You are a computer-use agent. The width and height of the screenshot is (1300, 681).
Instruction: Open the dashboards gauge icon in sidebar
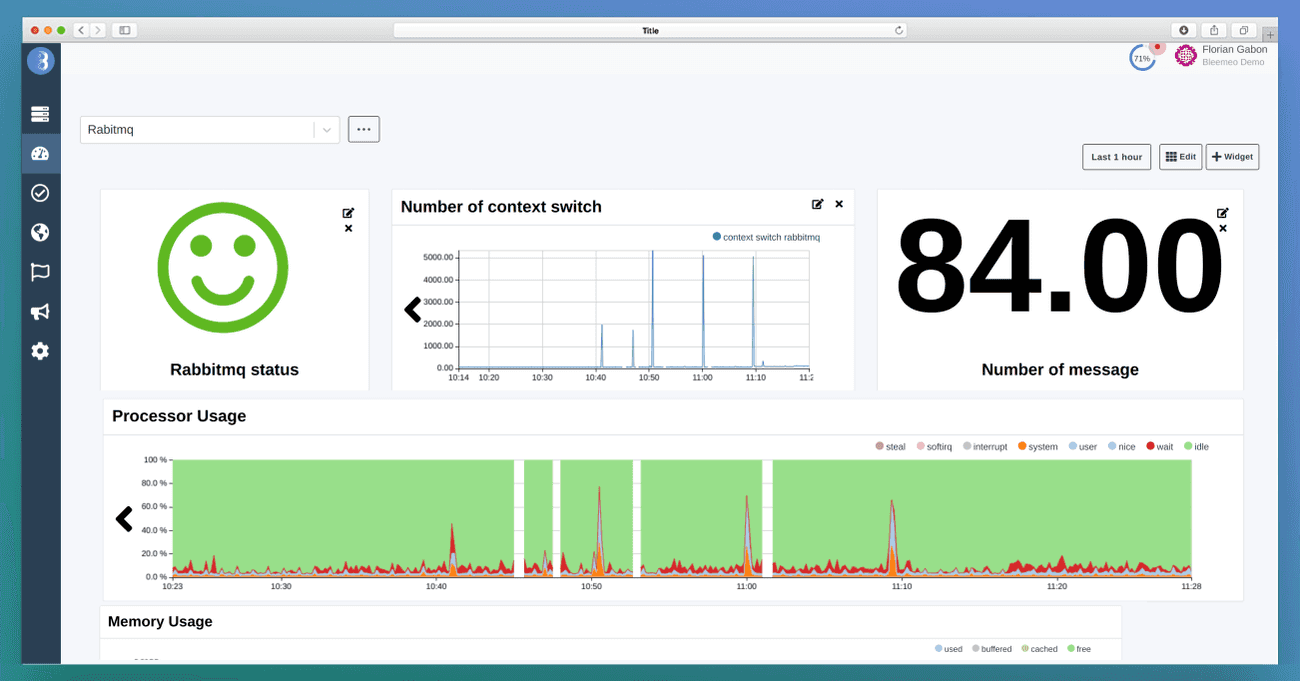pyautogui.click(x=40, y=152)
